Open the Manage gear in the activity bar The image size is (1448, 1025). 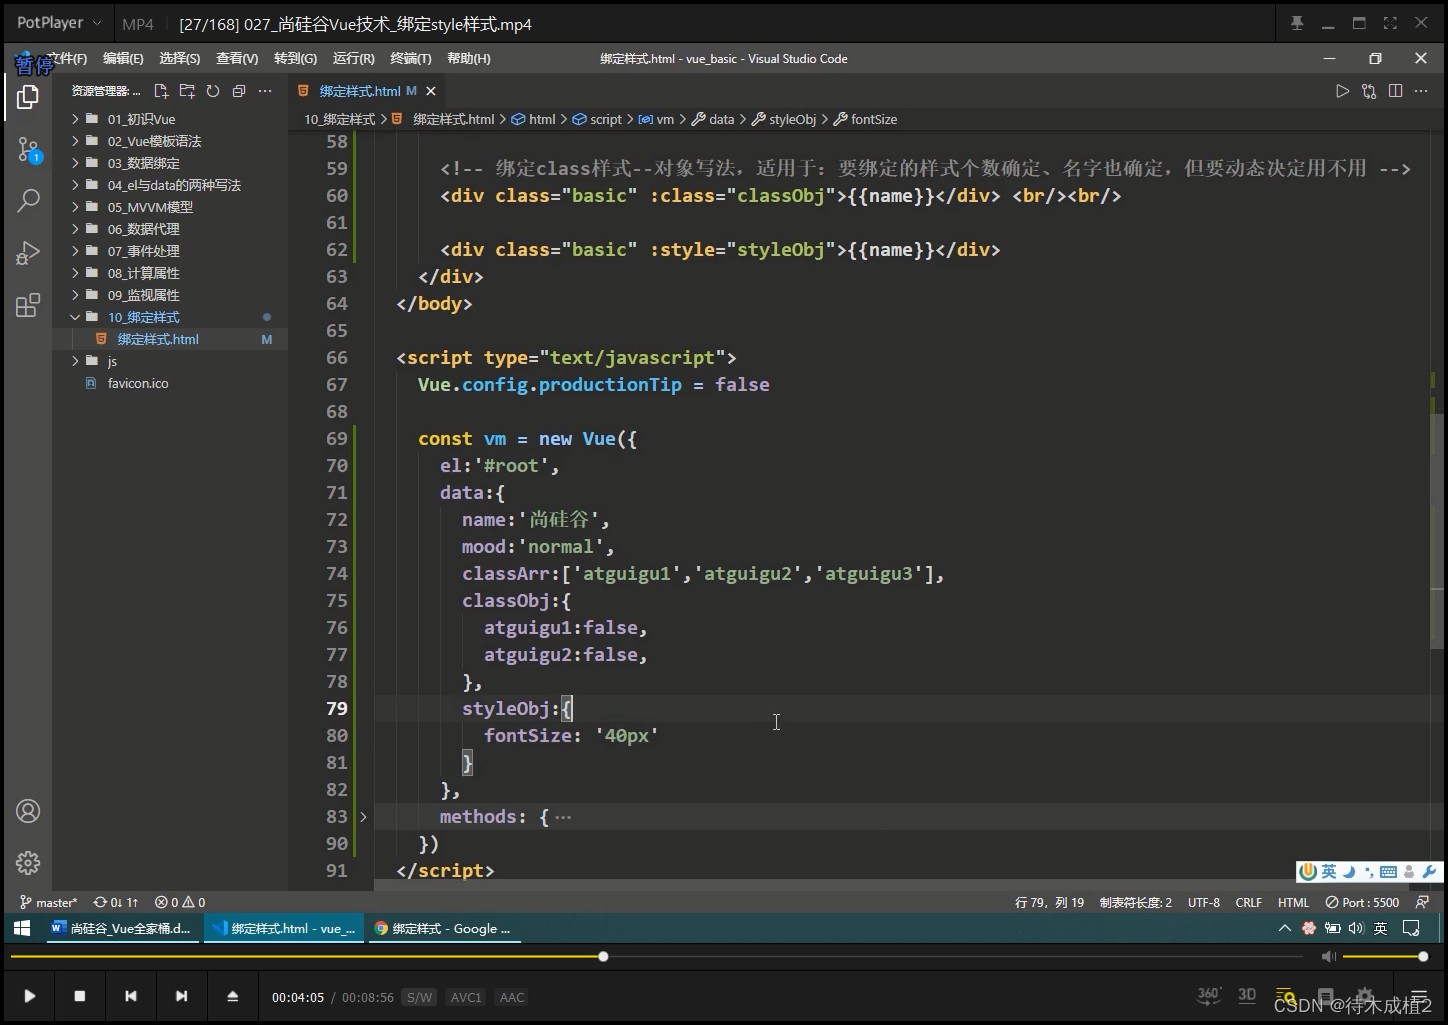tap(28, 862)
